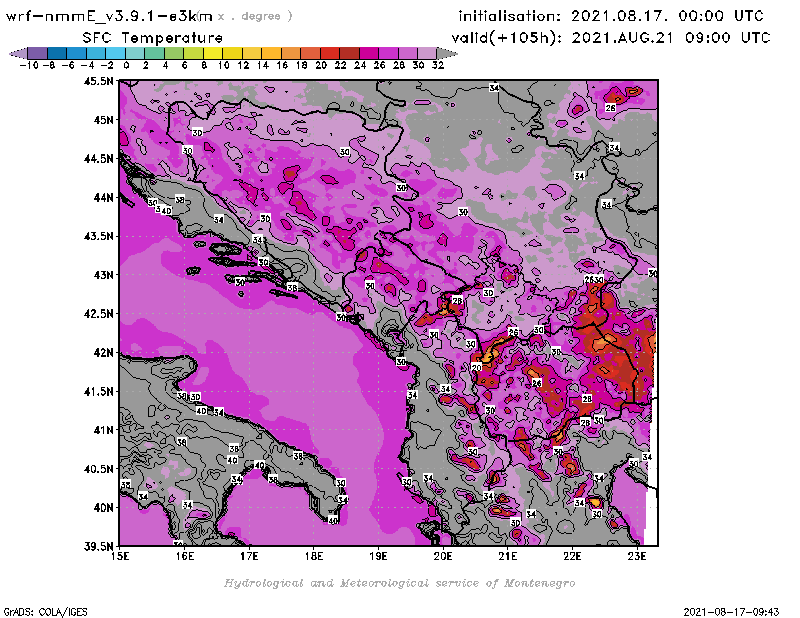Click the '20' contour label on the map
The width and height of the screenshot is (800, 618).
point(477,367)
